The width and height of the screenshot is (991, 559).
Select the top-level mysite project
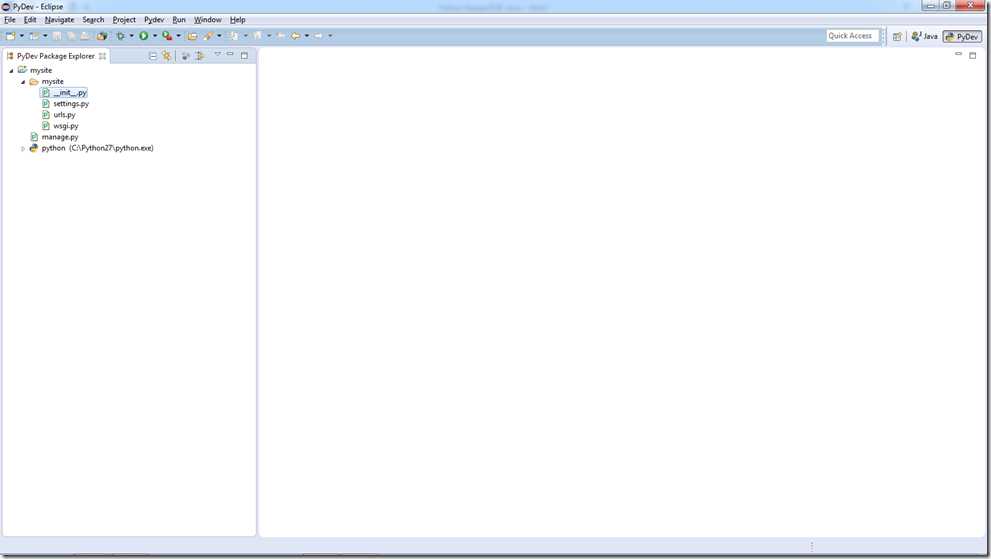(x=41, y=70)
